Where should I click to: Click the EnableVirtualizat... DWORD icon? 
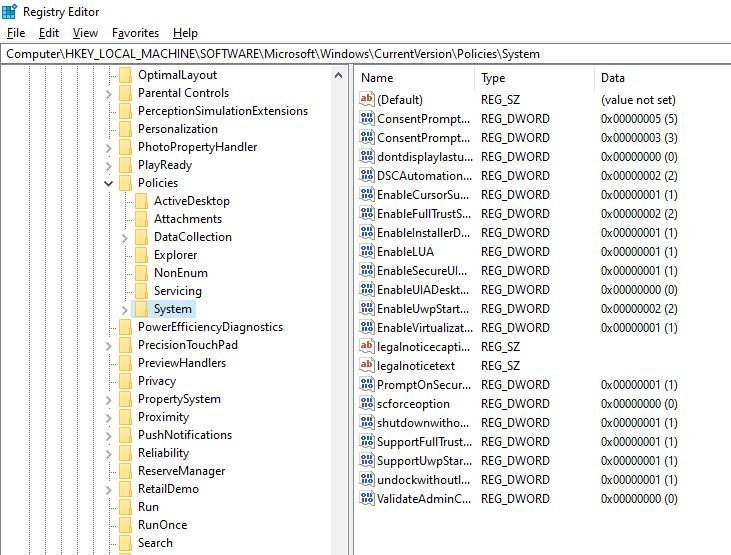pos(367,327)
